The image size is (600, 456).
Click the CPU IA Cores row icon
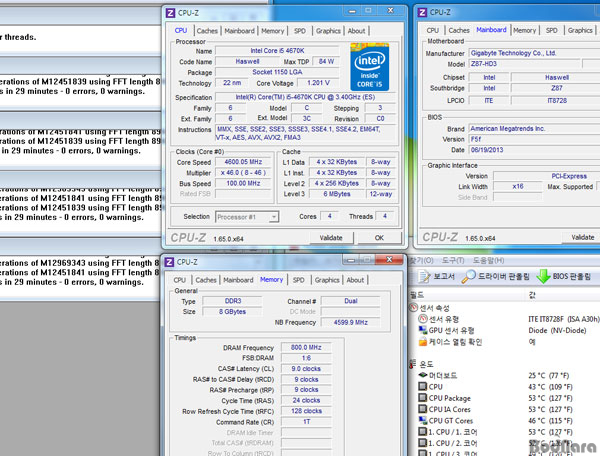(x=422, y=409)
